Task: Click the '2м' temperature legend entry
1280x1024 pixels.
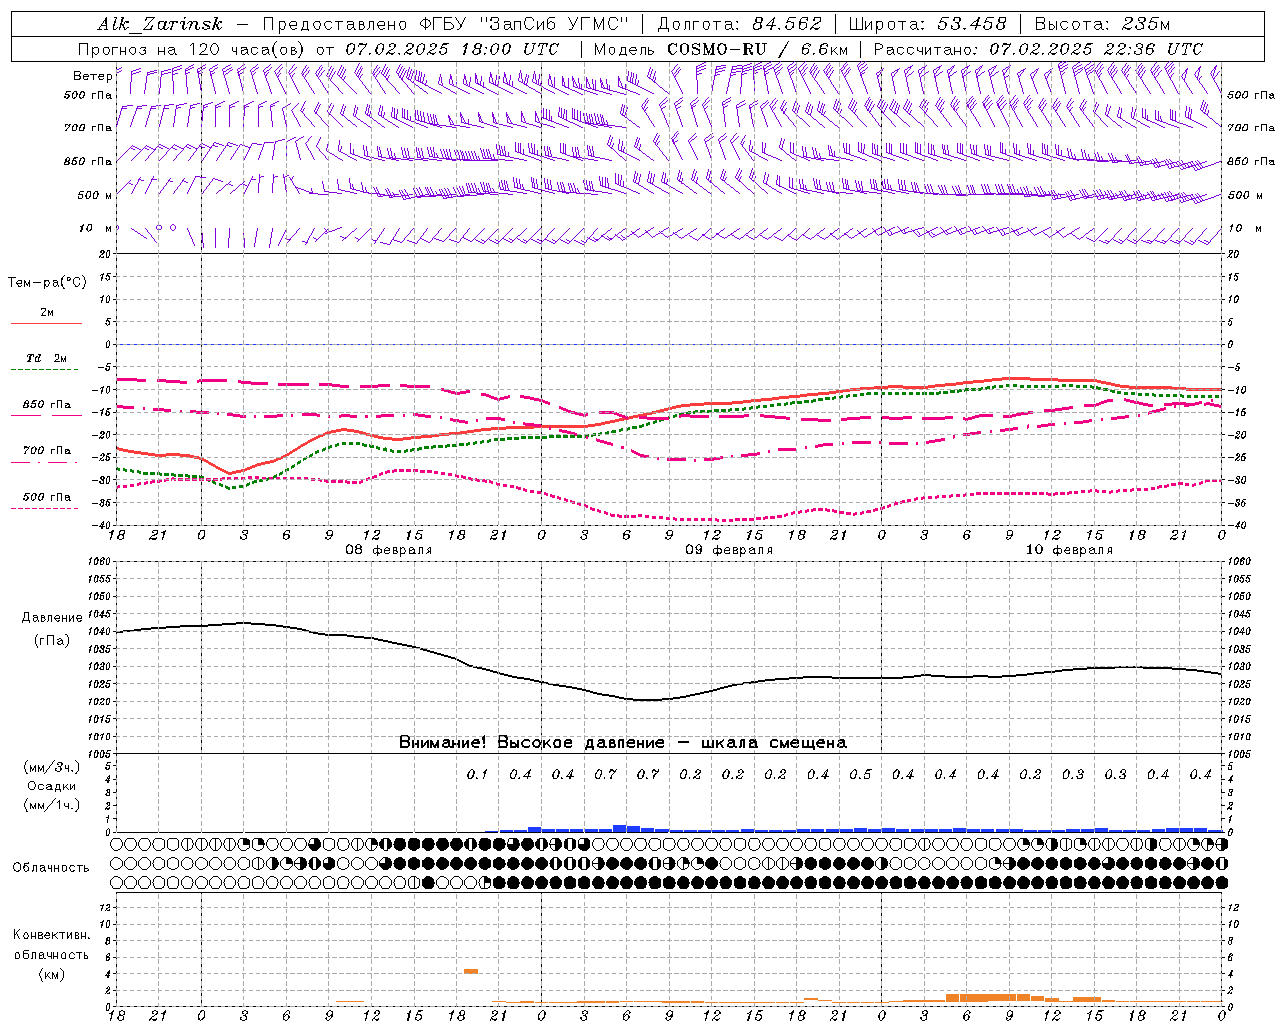Action: tap(47, 312)
